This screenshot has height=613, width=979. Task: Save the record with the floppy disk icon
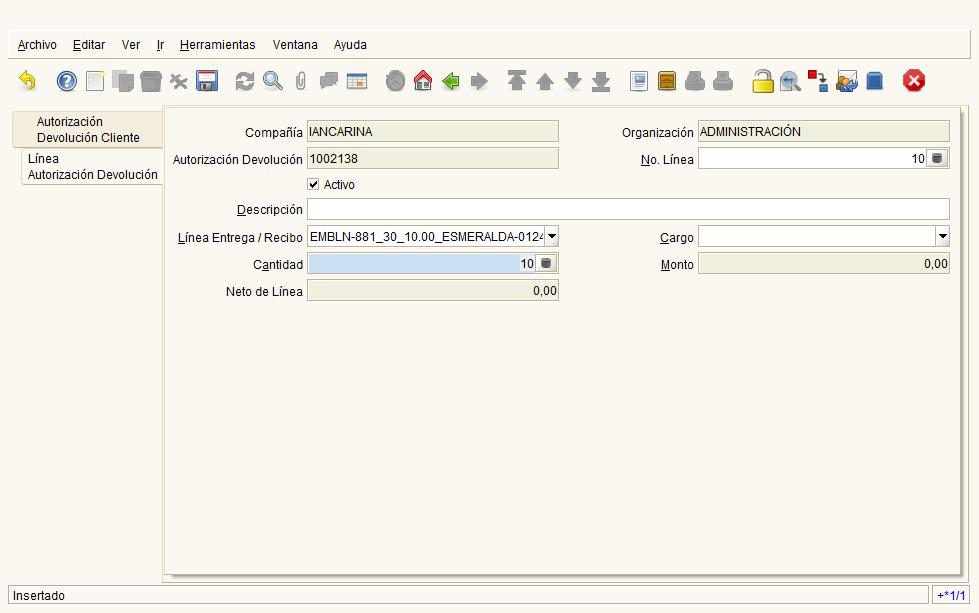pos(207,82)
